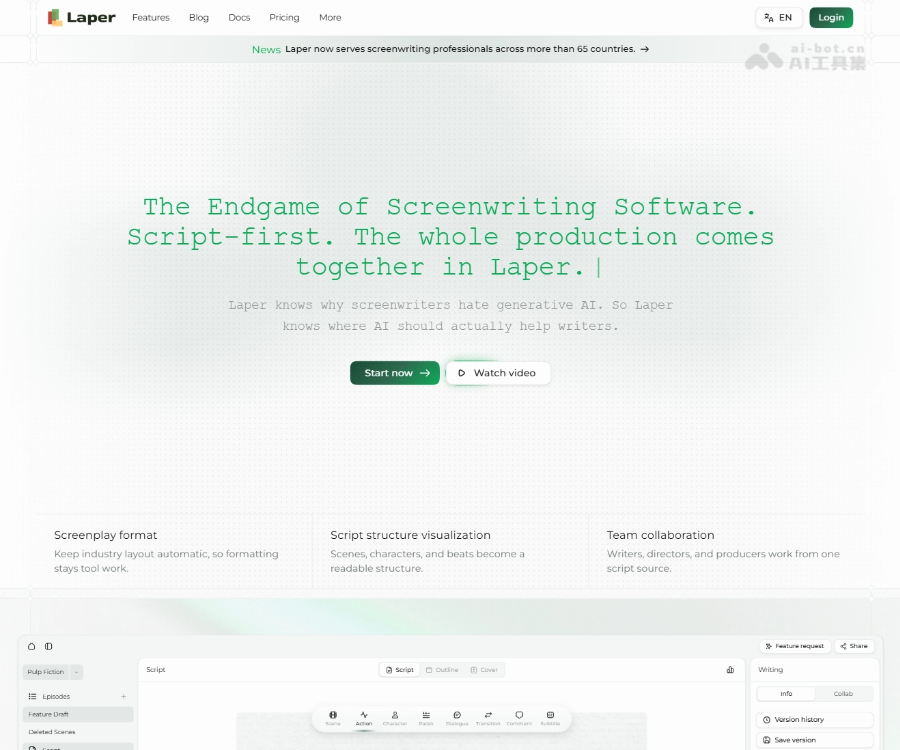Click Save version

click(x=815, y=740)
